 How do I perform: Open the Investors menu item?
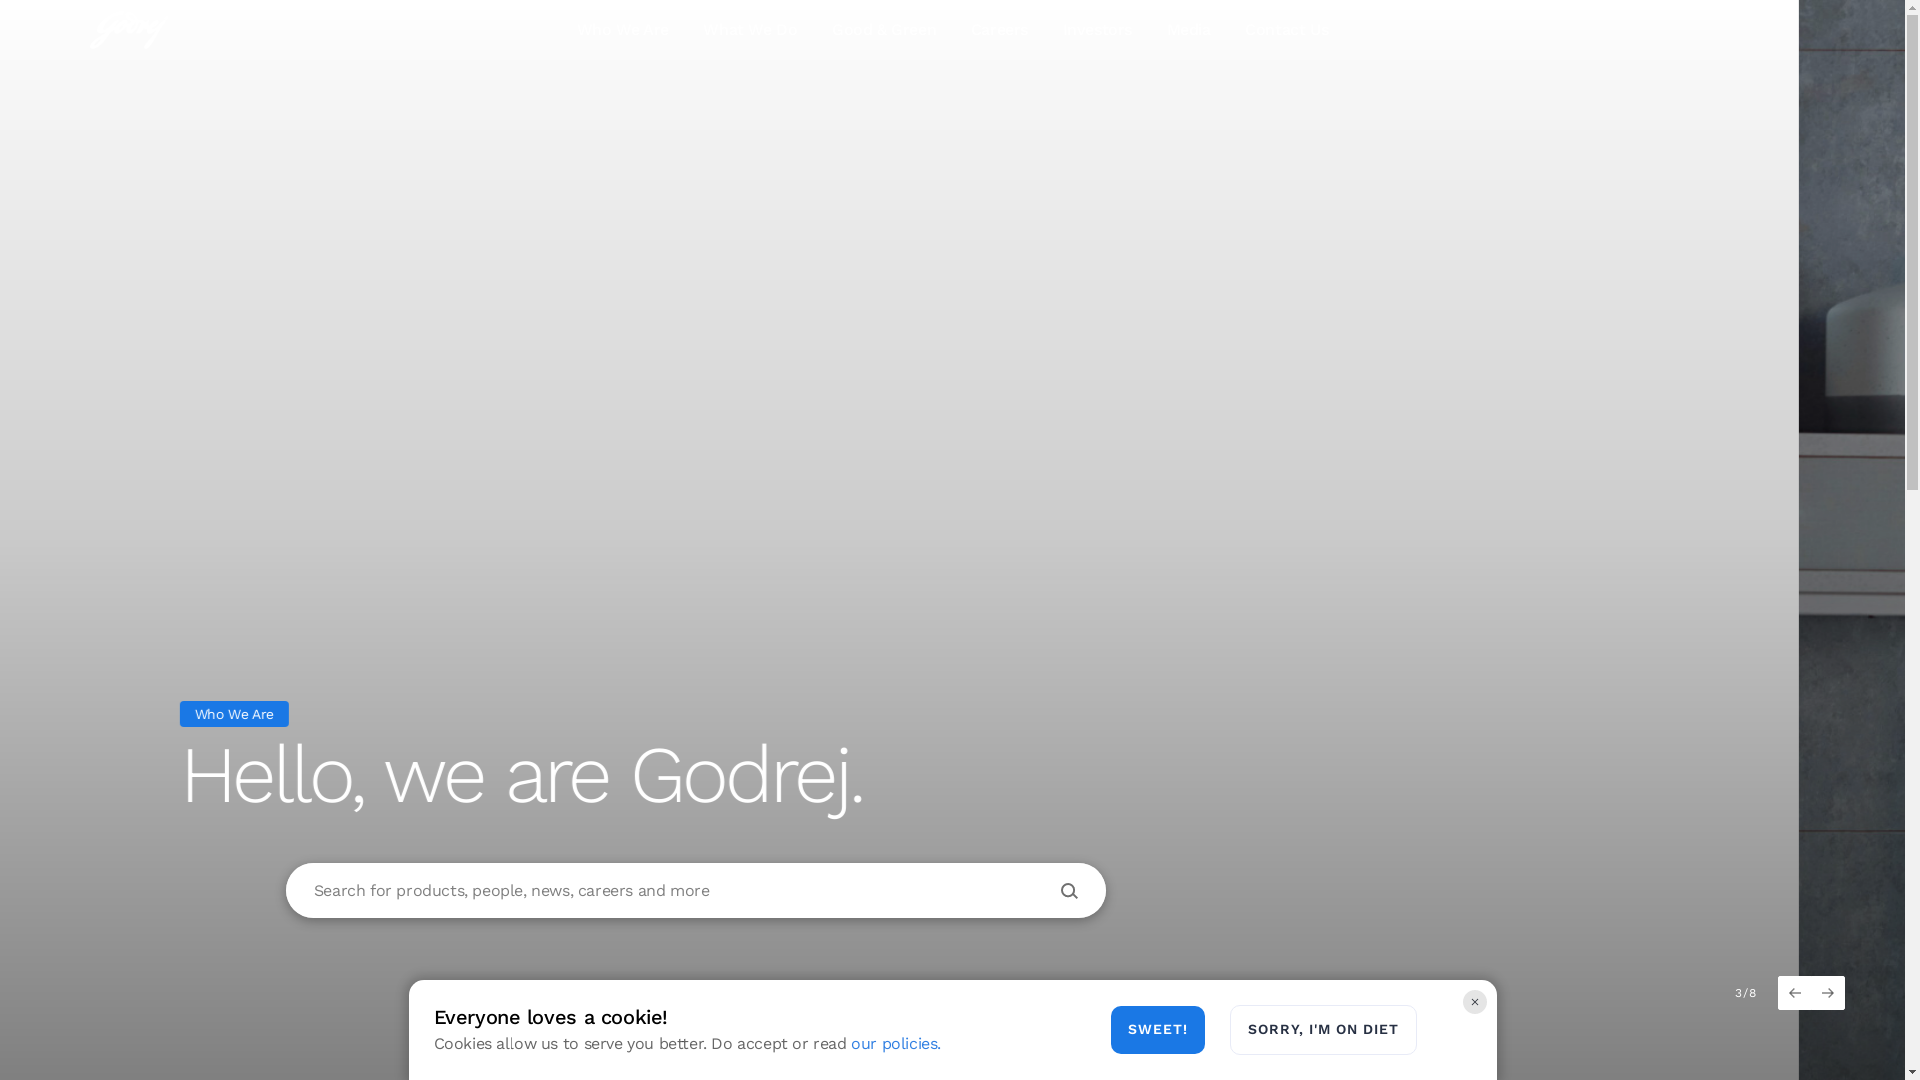click(x=1096, y=31)
